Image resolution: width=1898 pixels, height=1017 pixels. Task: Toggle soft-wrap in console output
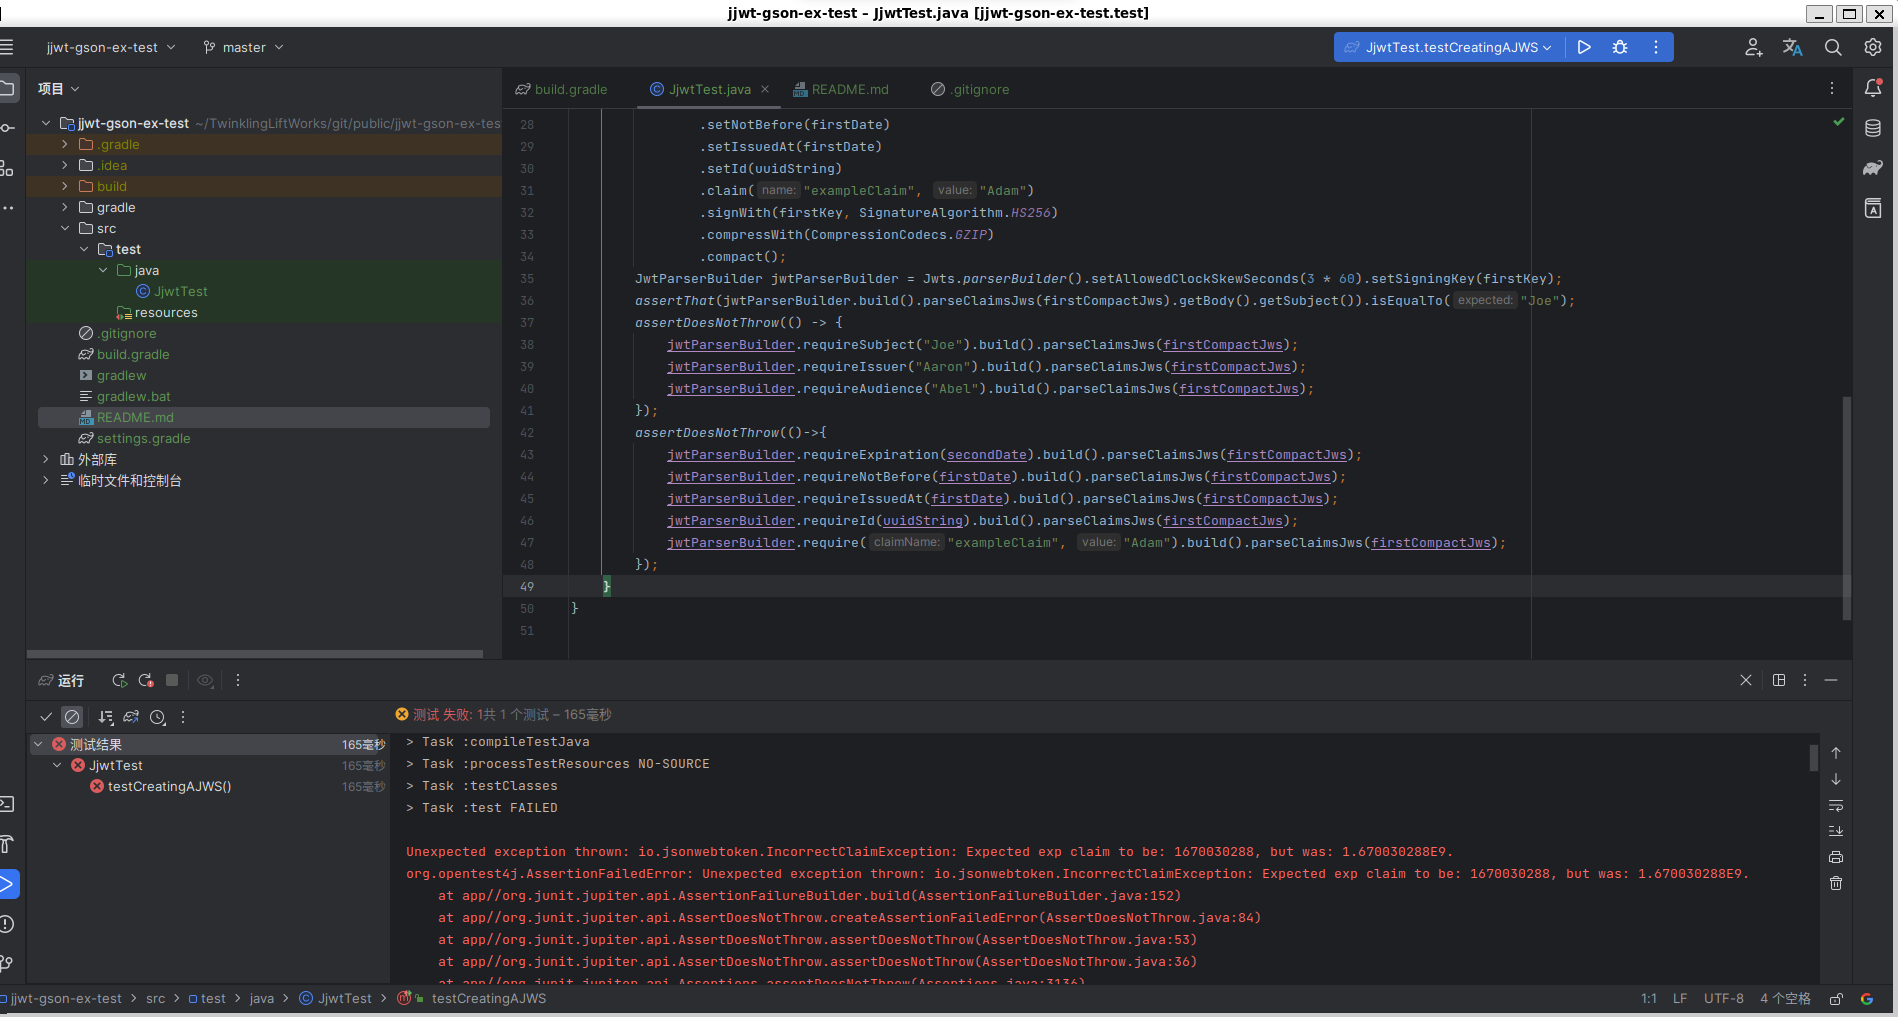(1836, 805)
